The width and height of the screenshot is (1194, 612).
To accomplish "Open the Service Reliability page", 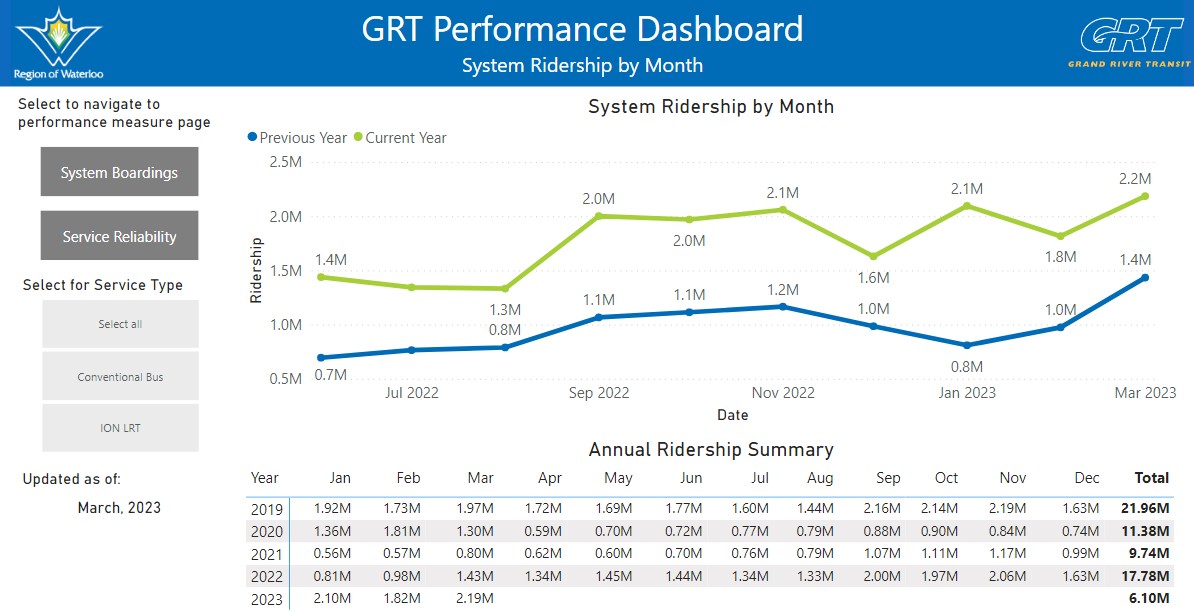I will (120, 236).
